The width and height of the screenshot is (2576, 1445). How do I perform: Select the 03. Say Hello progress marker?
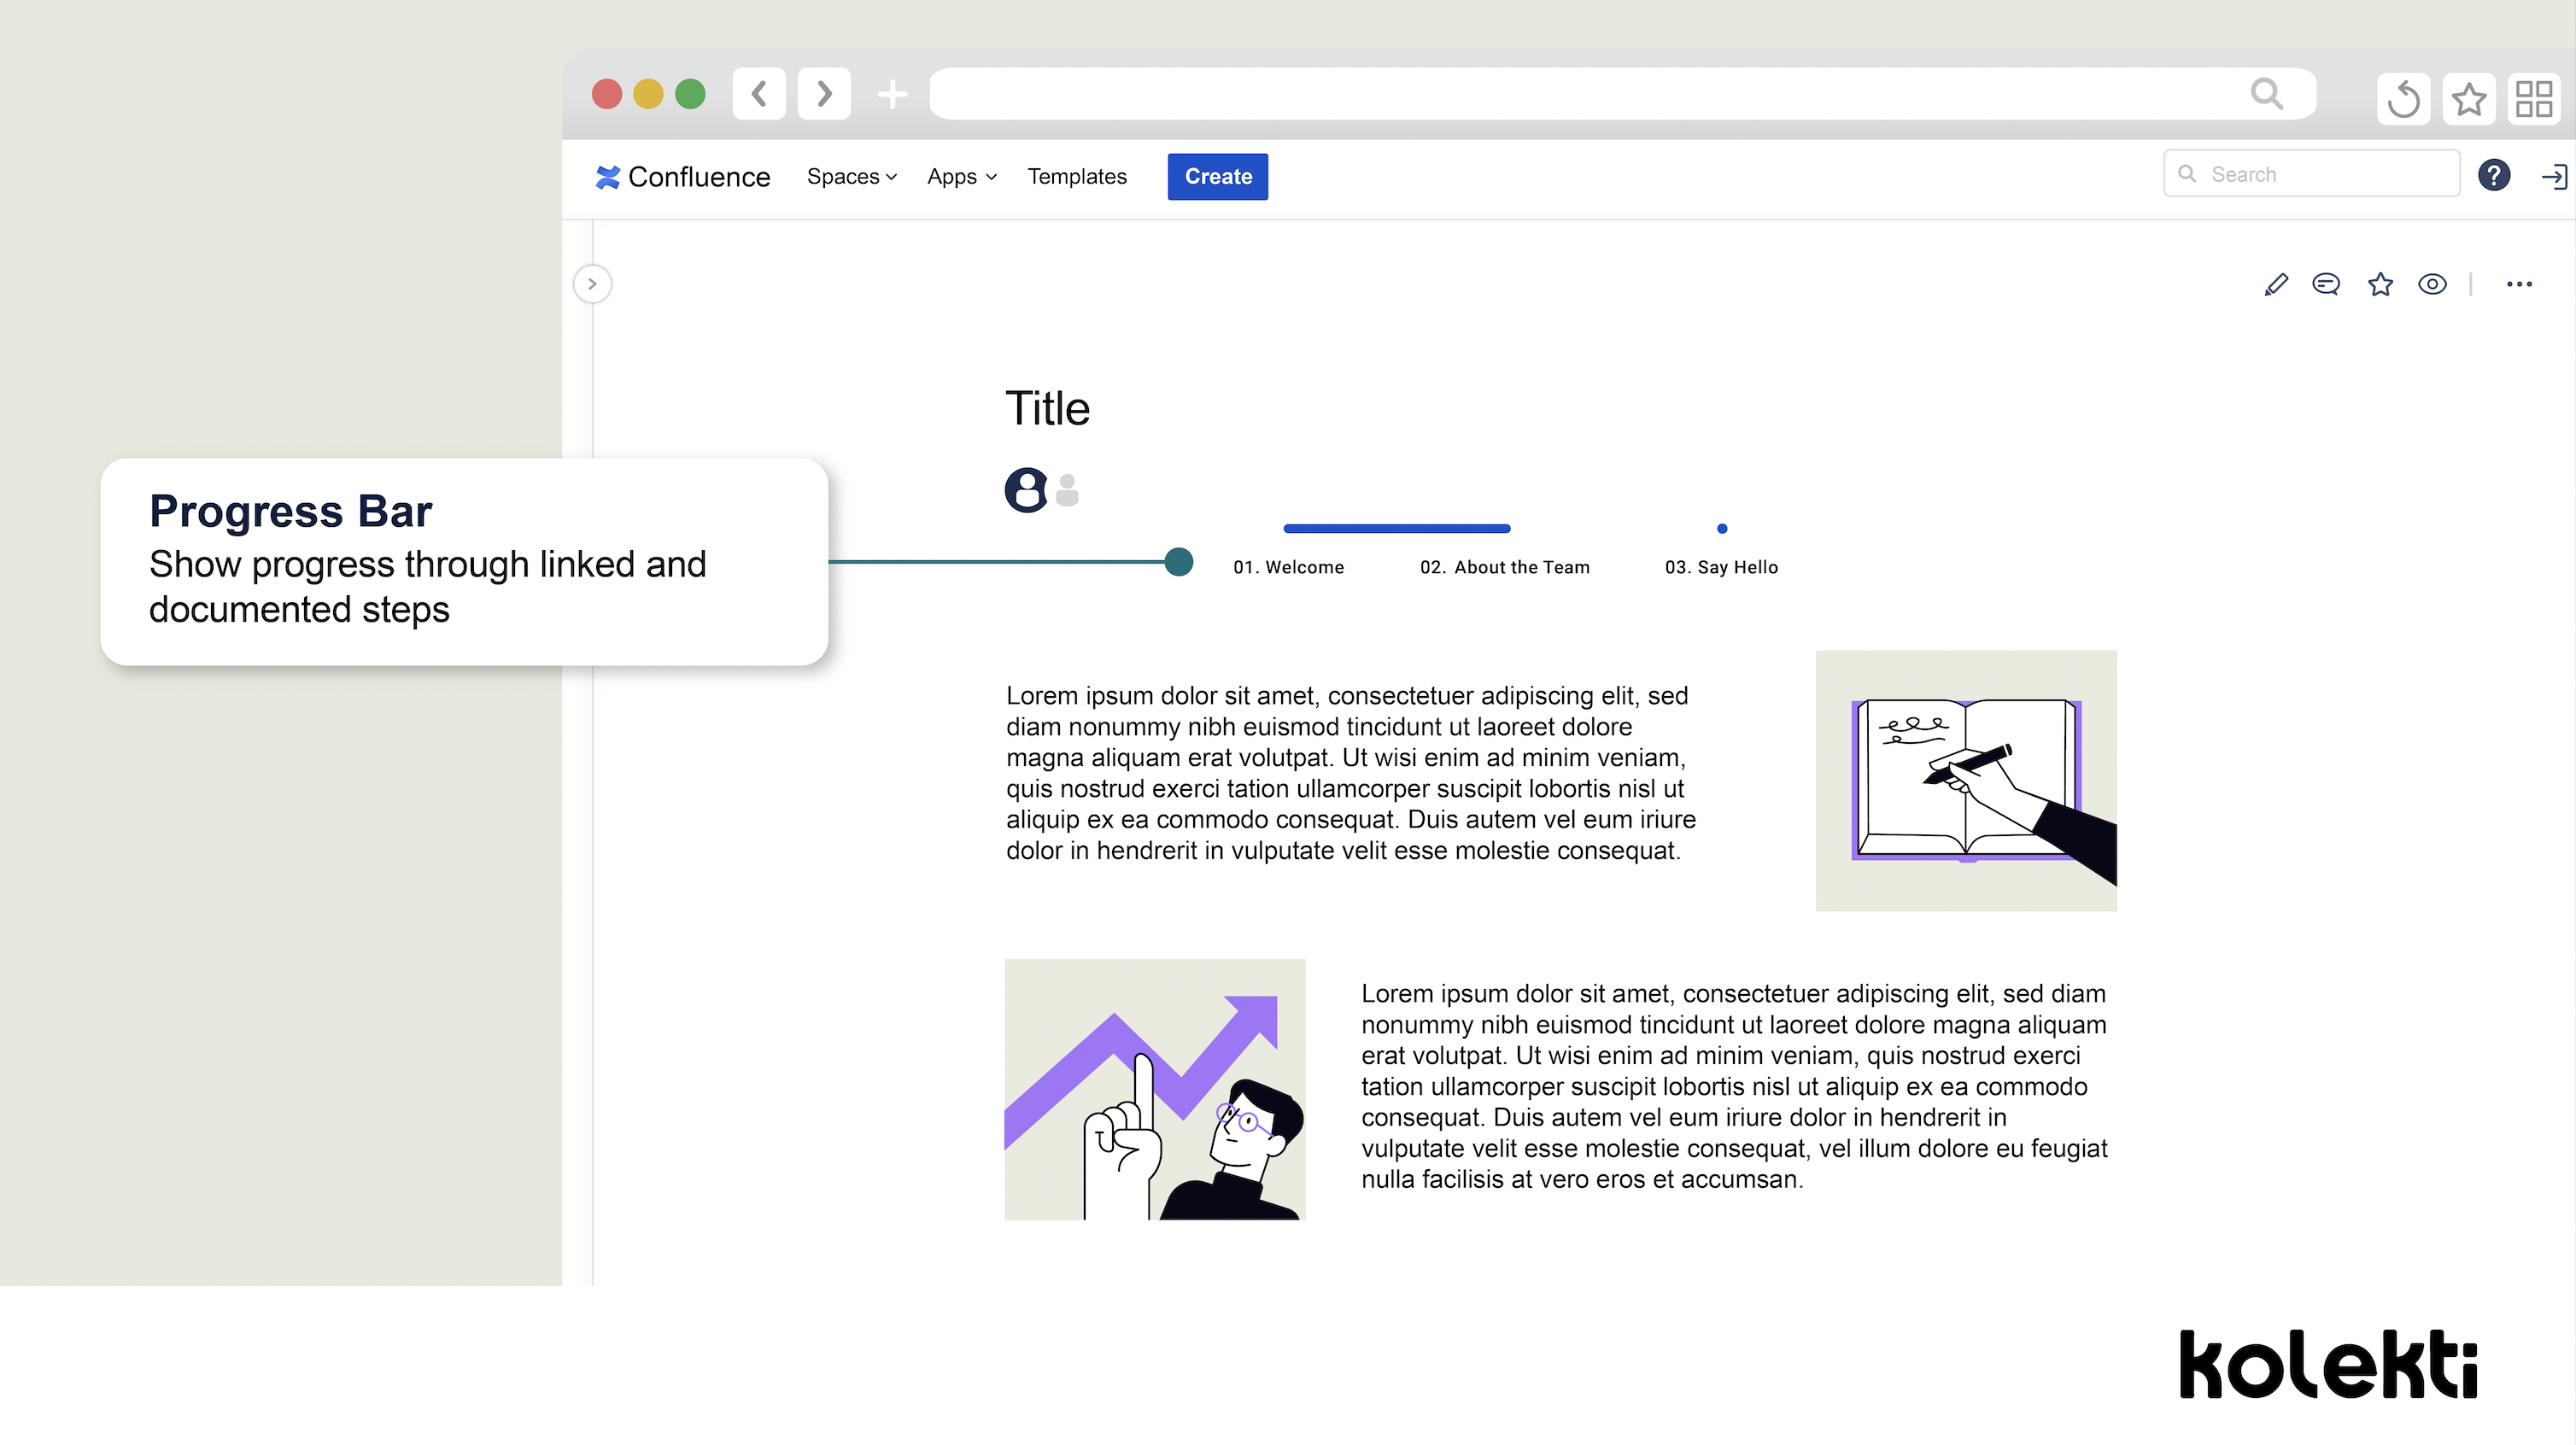tap(1721, 566)
